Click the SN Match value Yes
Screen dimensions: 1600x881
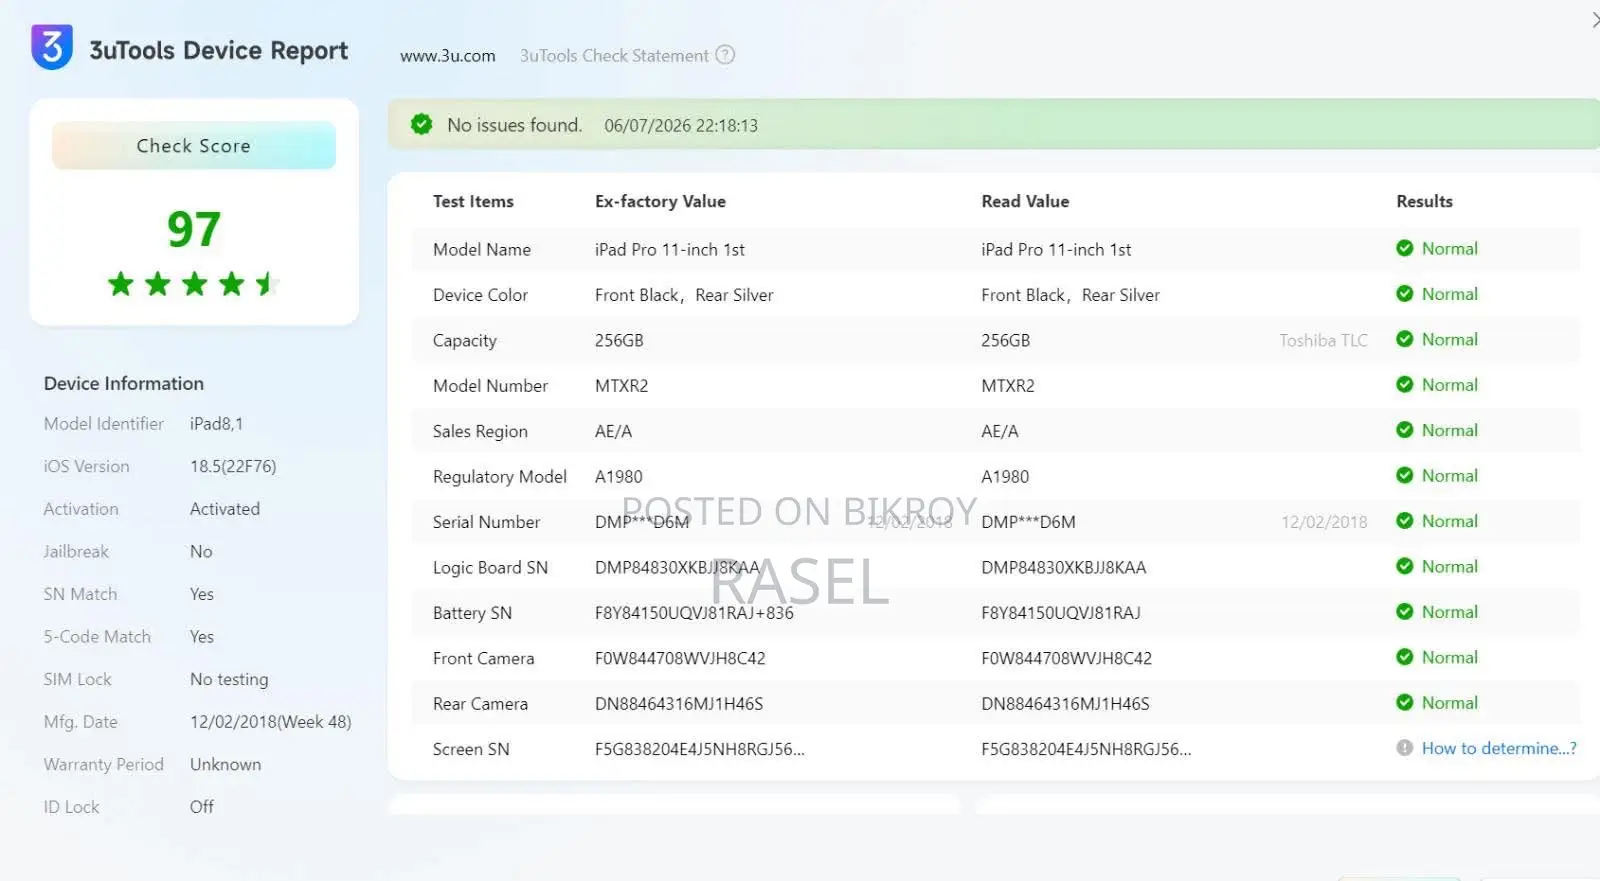[x=202, y=594]
